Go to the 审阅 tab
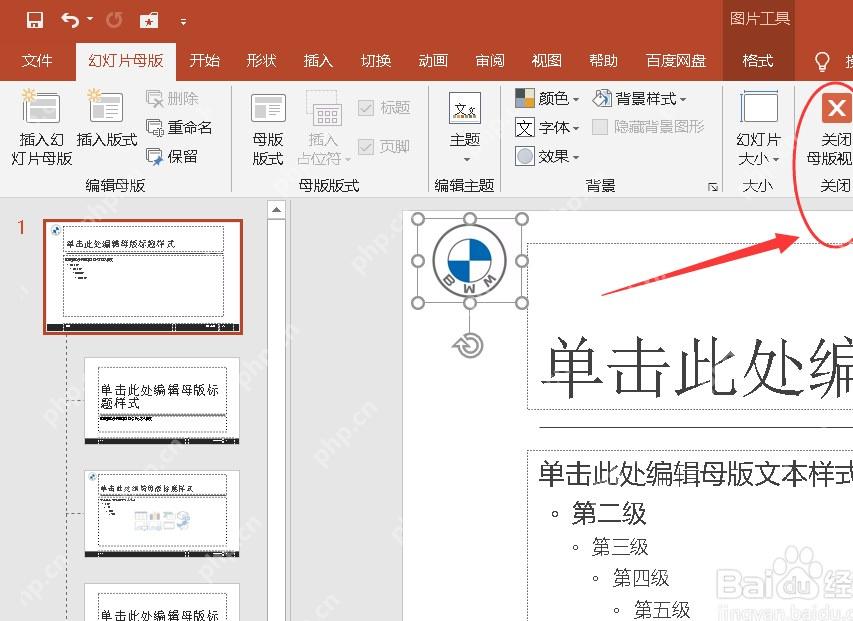Image resolution: width=853 pixels, height=621 pixels. pos(490,60)
